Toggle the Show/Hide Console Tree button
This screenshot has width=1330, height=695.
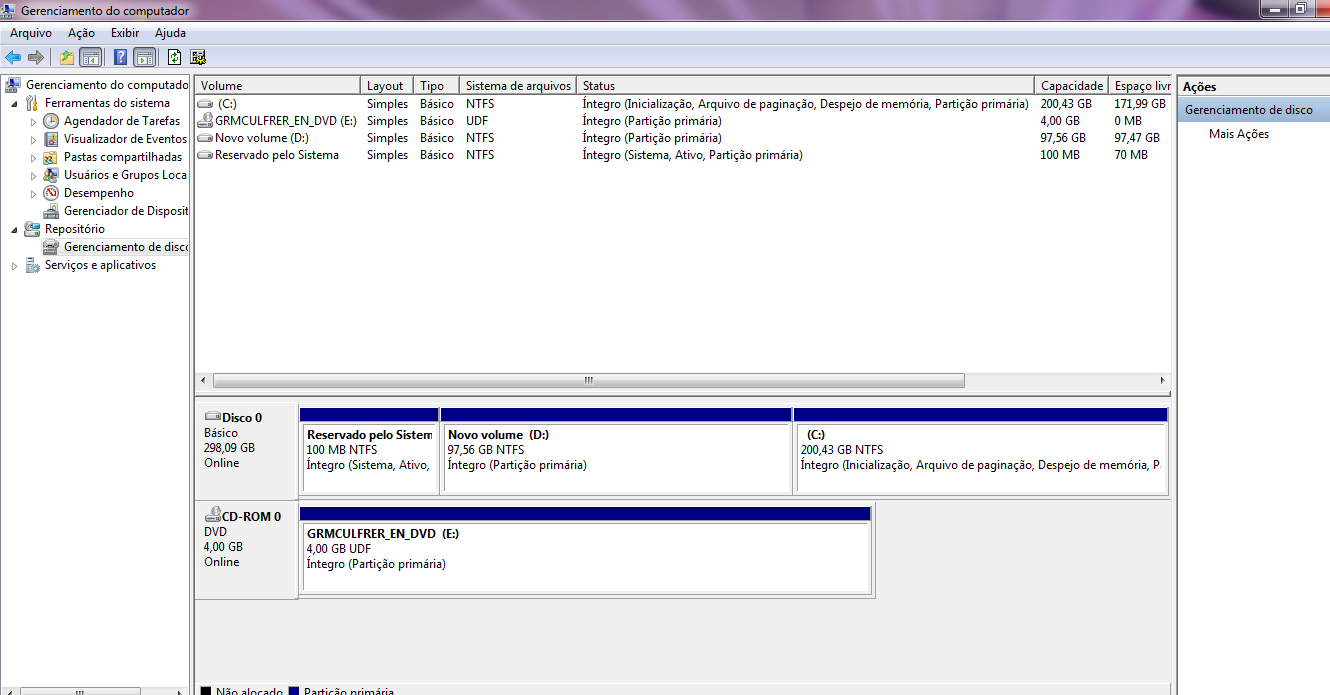91,57
